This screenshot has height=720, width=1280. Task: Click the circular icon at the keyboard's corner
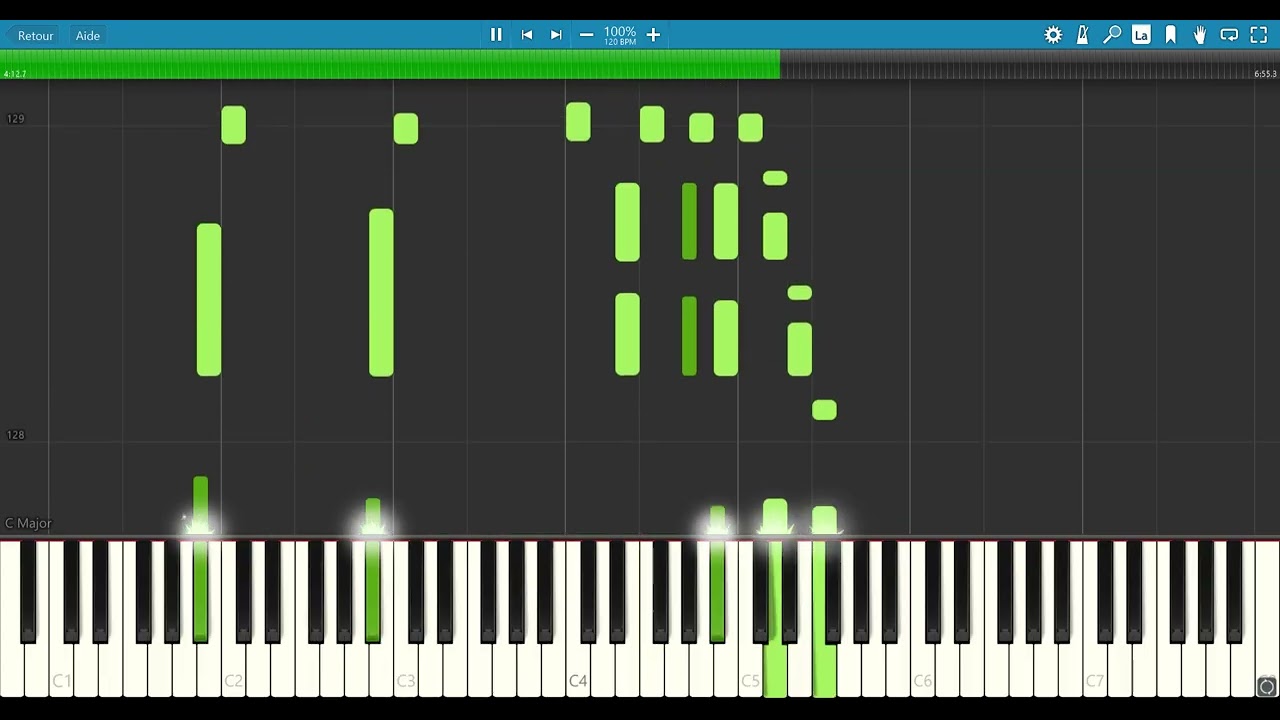point(1266,686)
